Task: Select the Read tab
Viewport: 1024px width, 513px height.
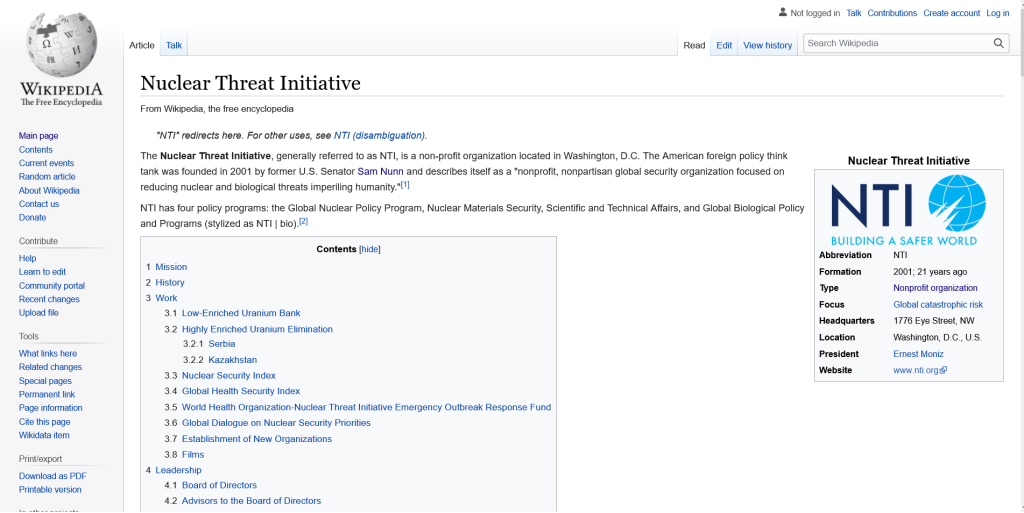Action: [x=694, y=45]
